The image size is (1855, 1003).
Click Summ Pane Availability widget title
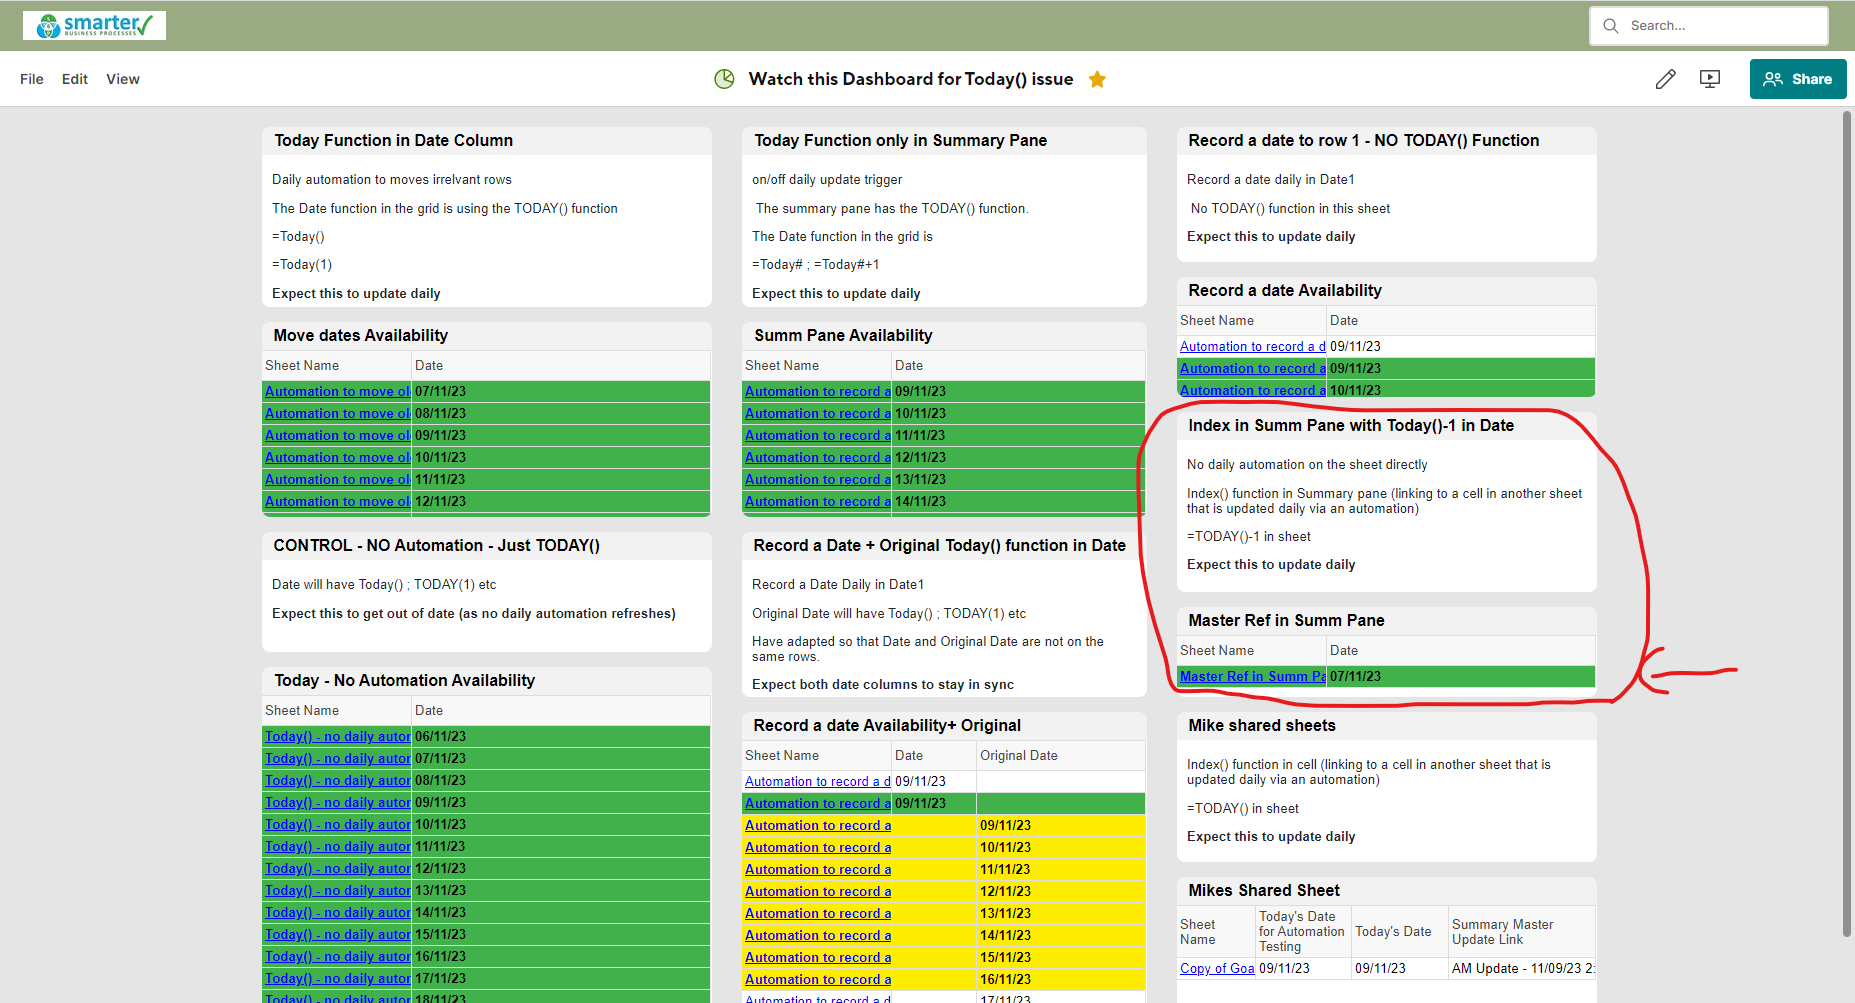point(843,336)
